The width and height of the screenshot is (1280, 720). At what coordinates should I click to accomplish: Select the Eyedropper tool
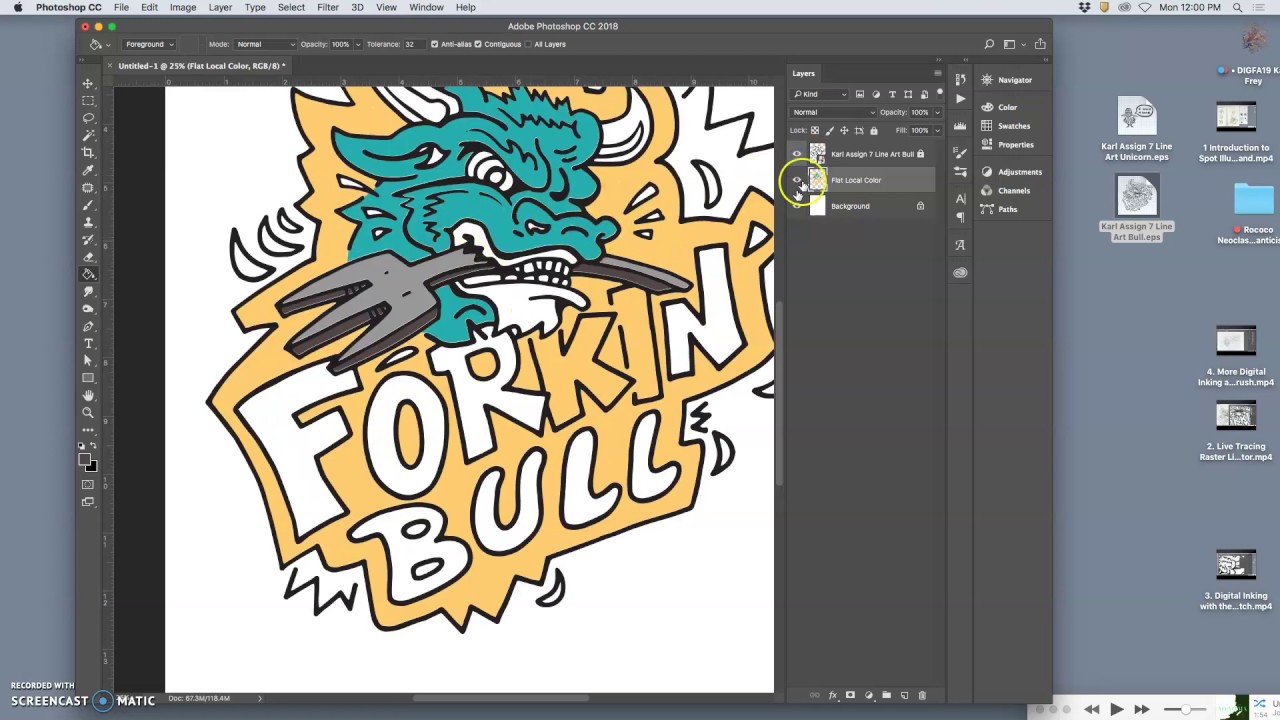click(x=88, y=170)
